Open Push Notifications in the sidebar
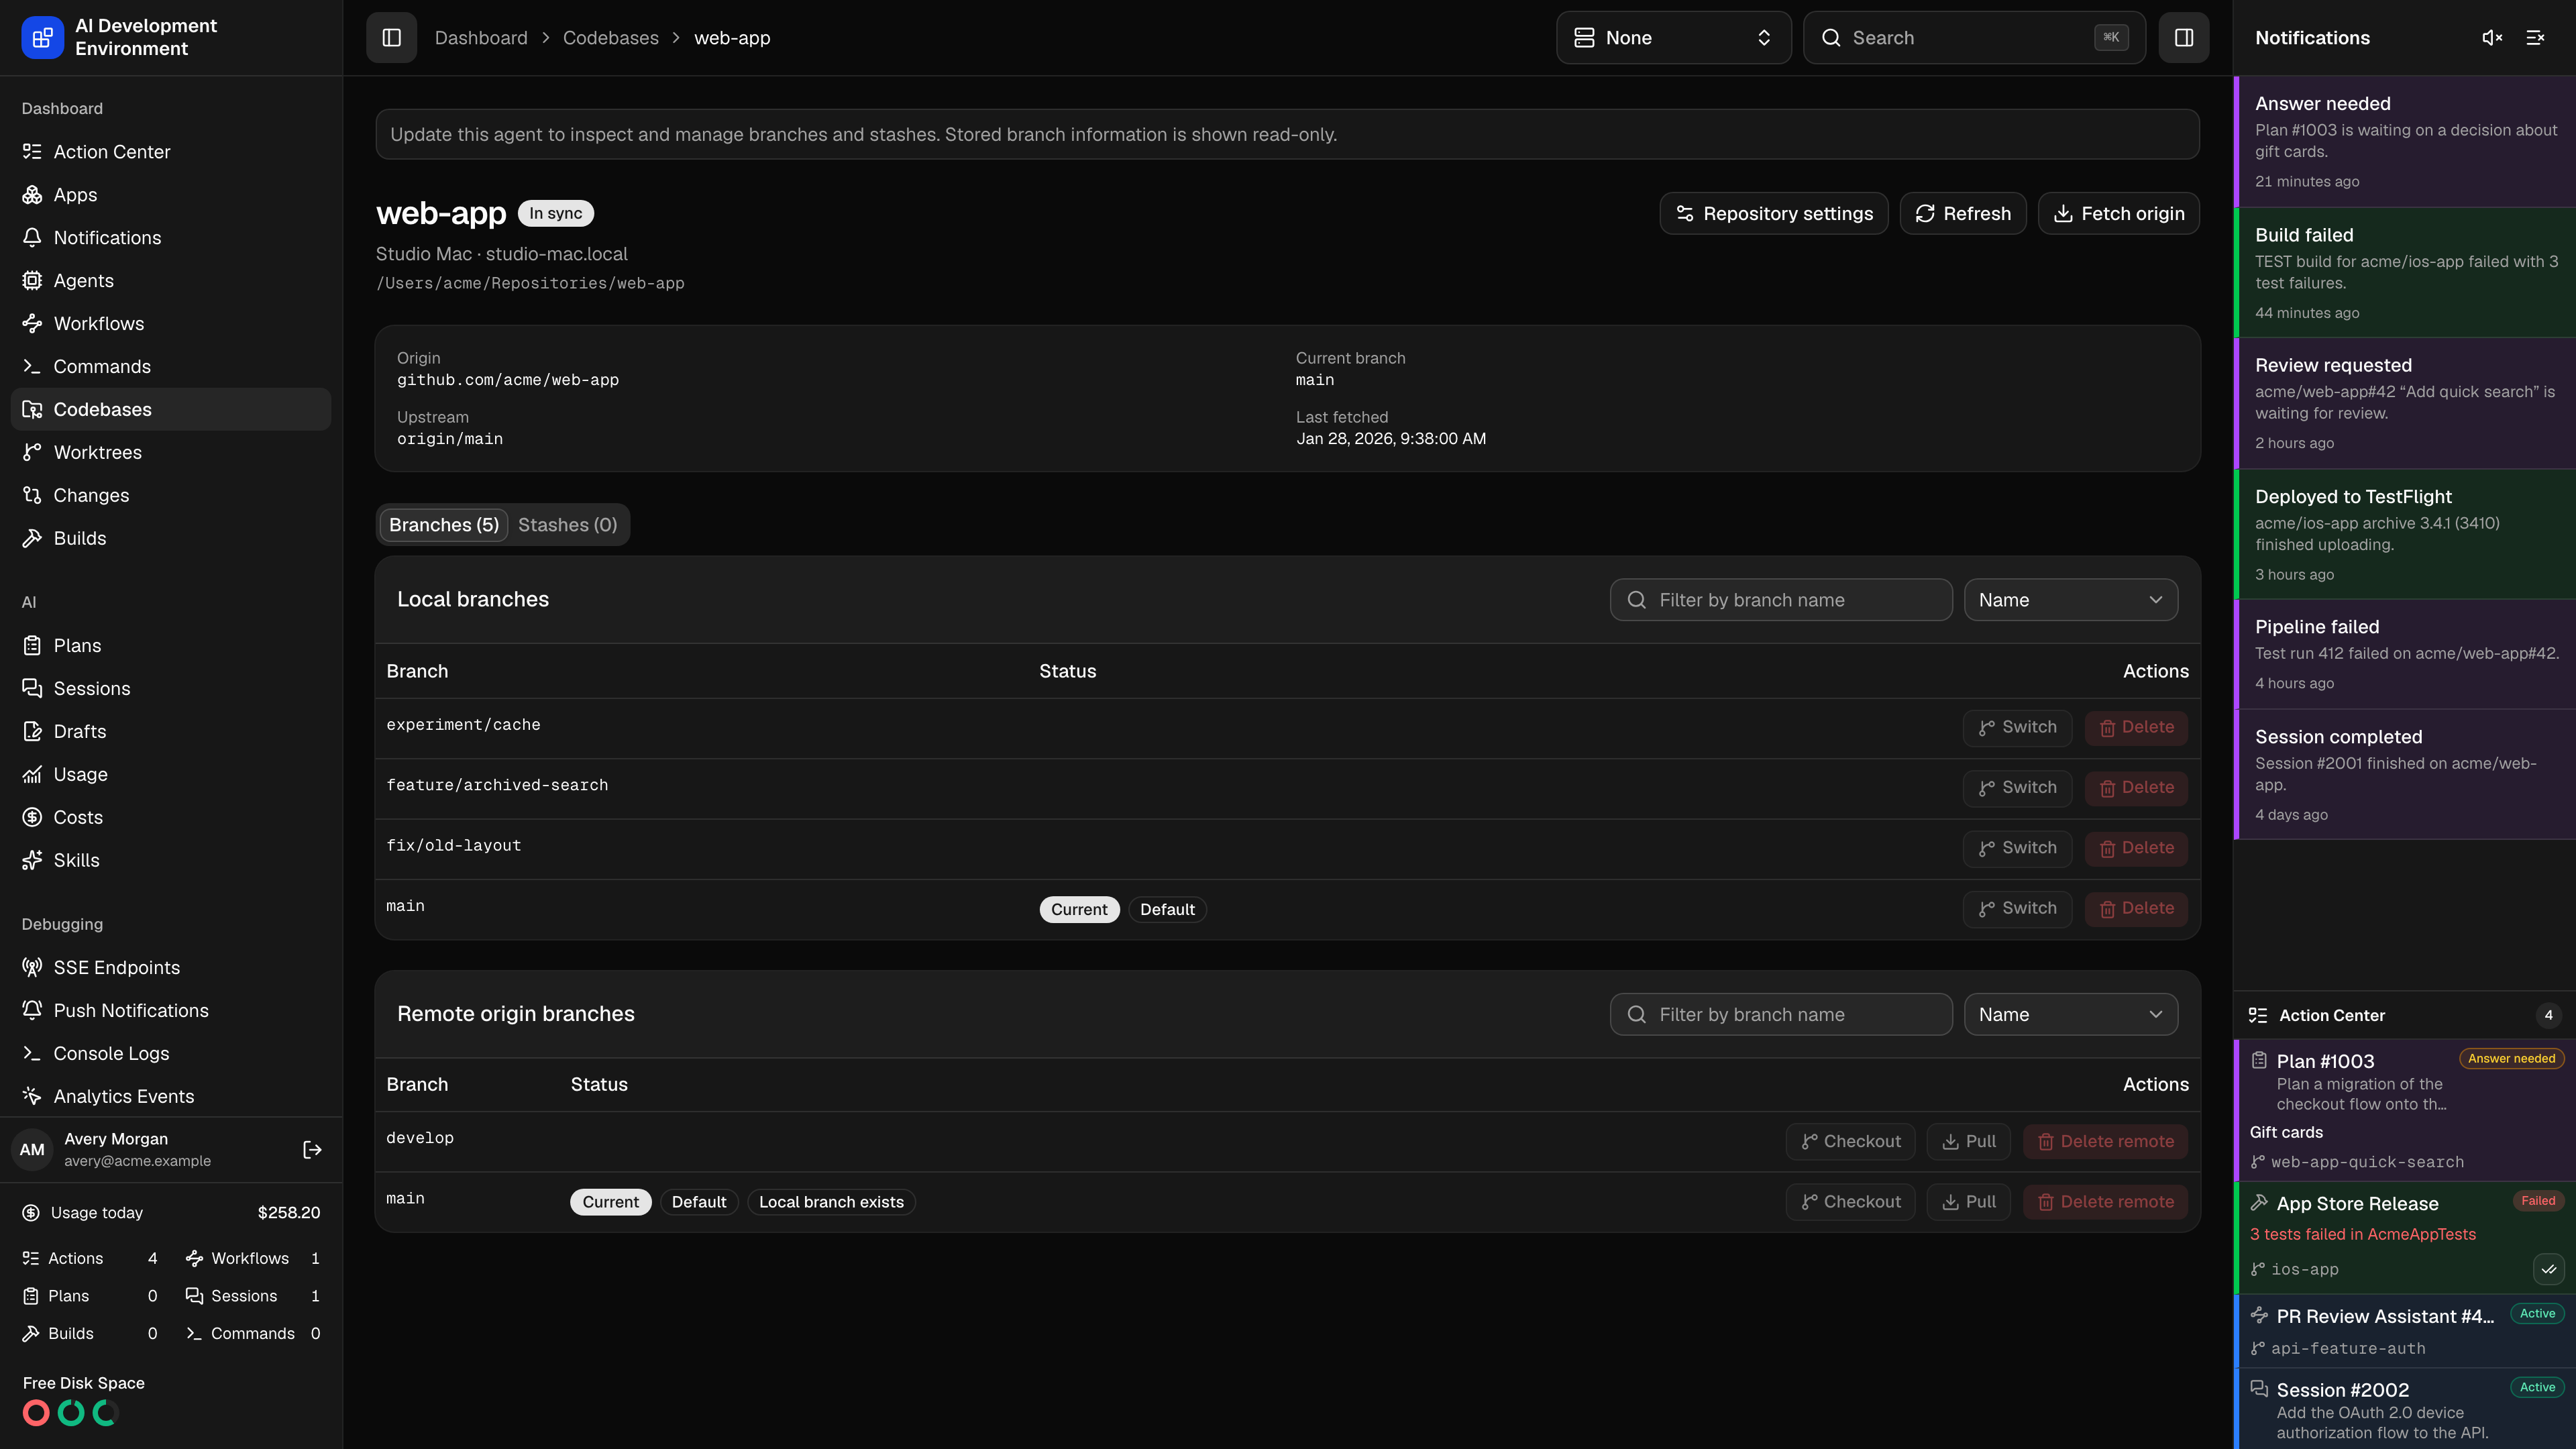Screen dimensions: 2576x1449 (x=171, y=1011)
